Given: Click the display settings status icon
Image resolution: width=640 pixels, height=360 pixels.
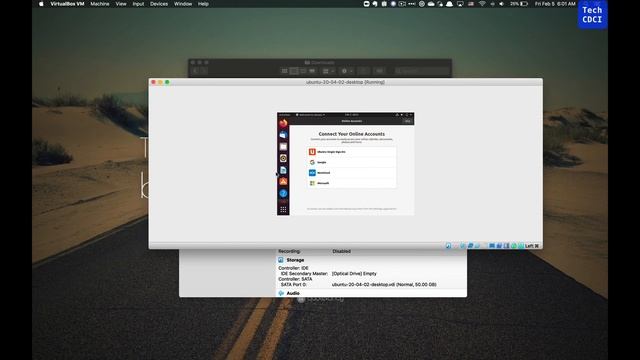Looking at the screenshot, I should tap(492, 246).
